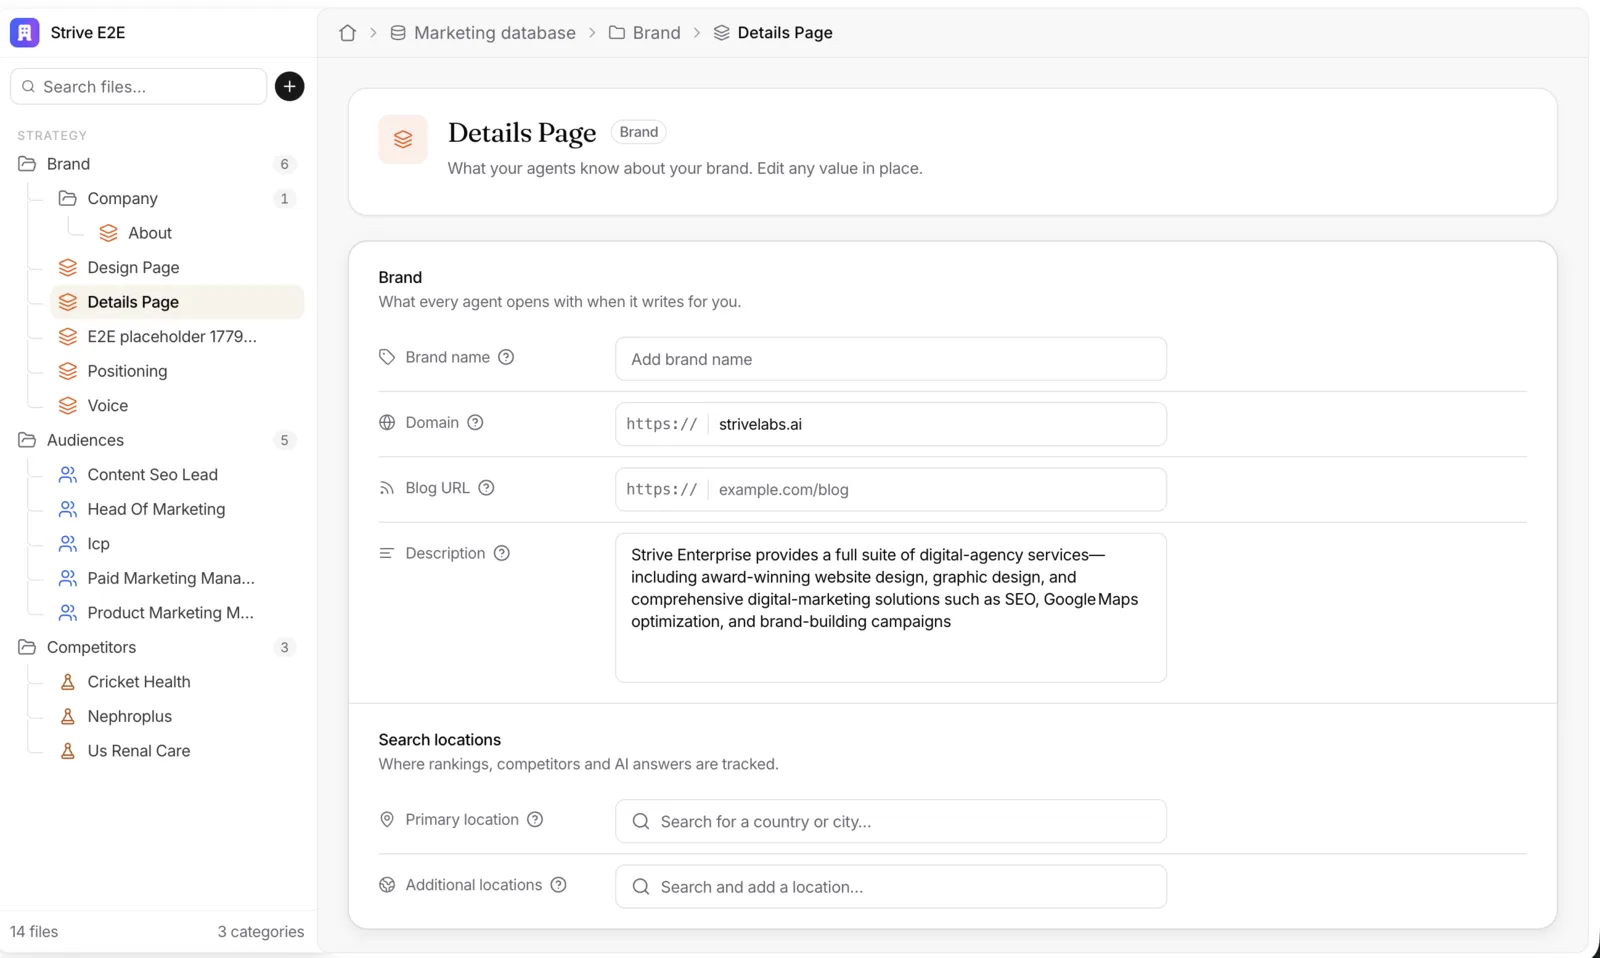The height and width of the screenshot is (958, 1600).
Task: Click the Blog URL help icon
Action: [x=486, y=488]
